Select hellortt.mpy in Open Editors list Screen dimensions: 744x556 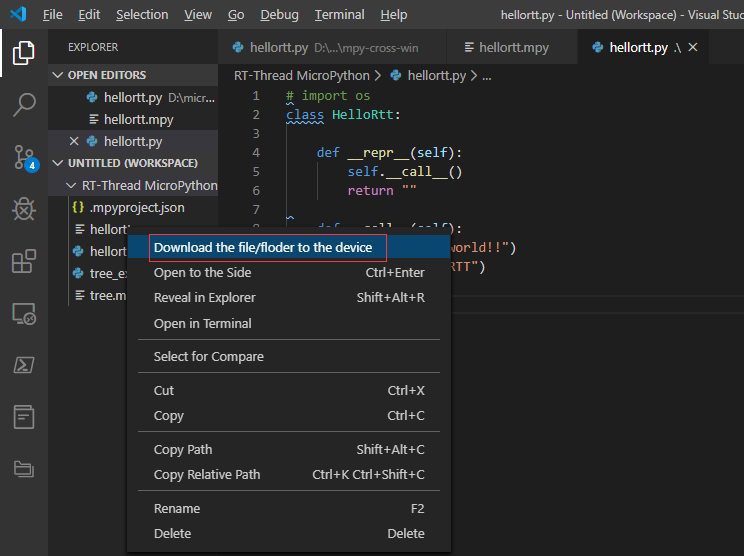[x=138, y=119]
